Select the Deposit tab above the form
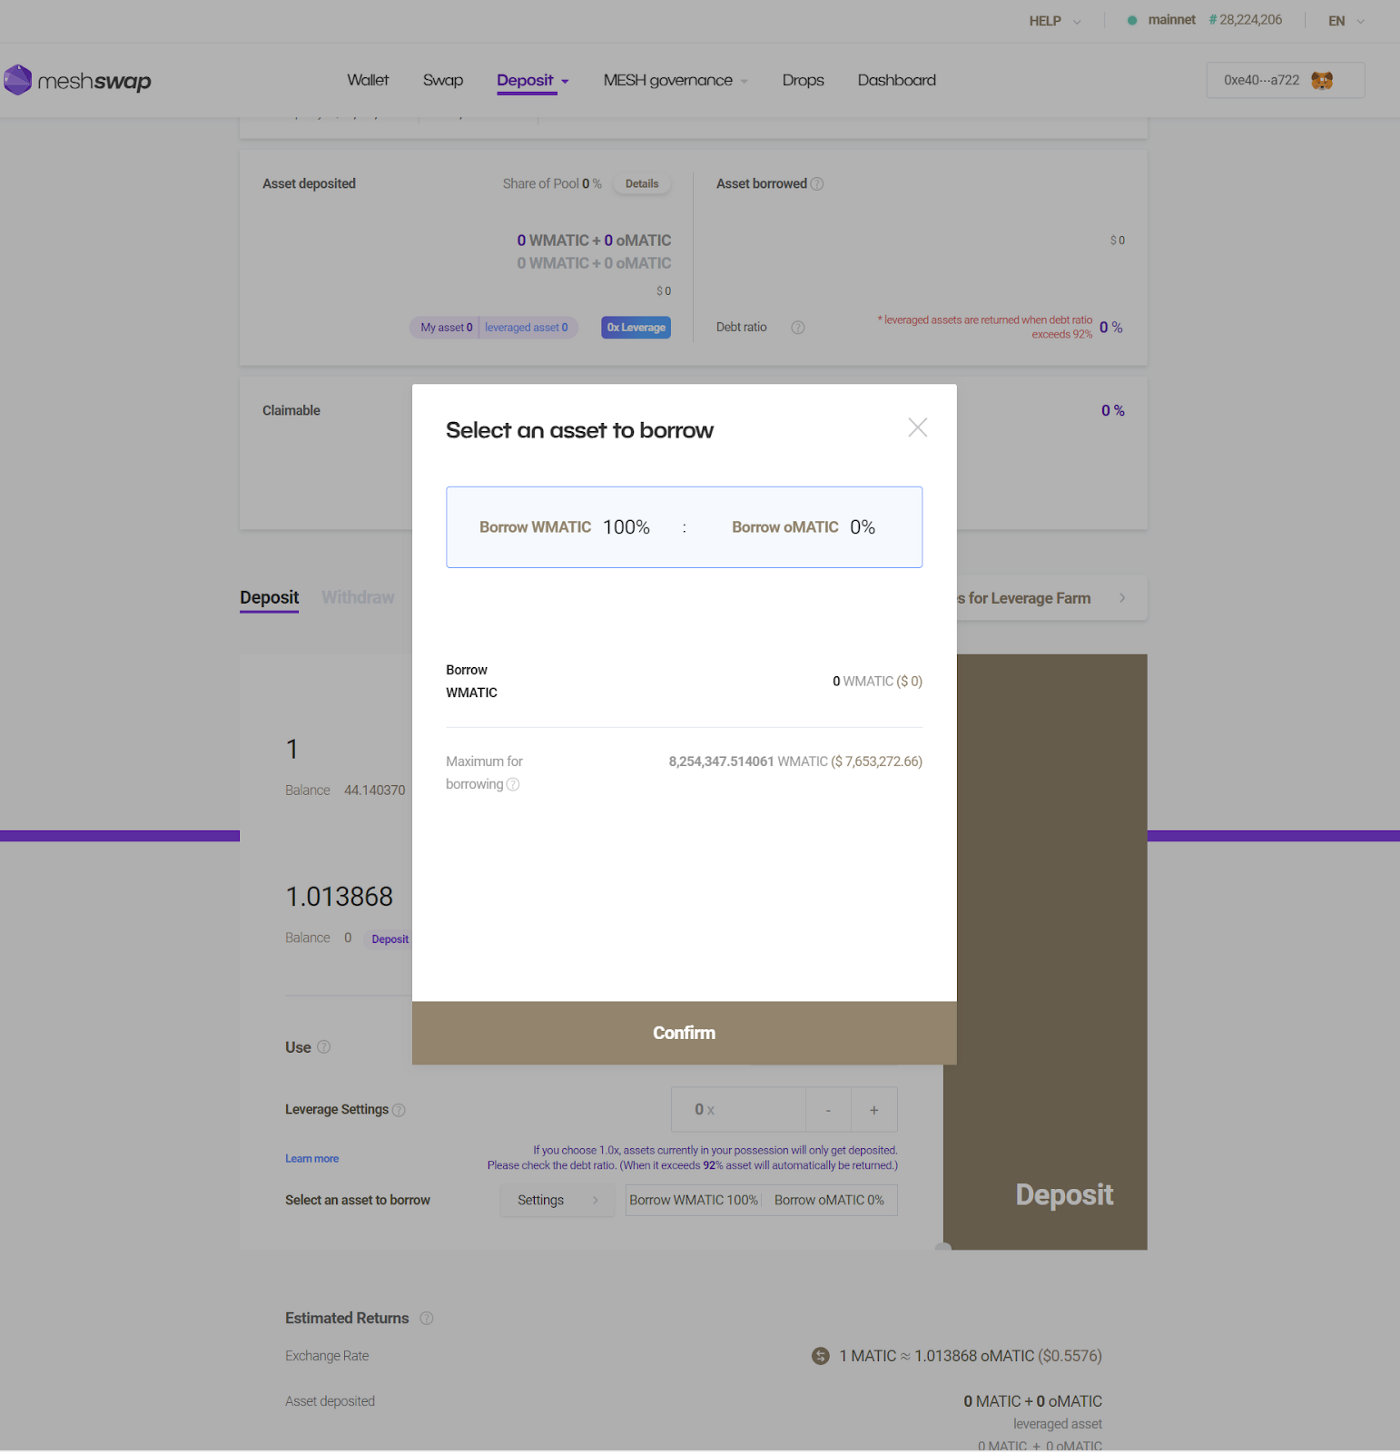 pyautogui.click(x=269, y=597)
